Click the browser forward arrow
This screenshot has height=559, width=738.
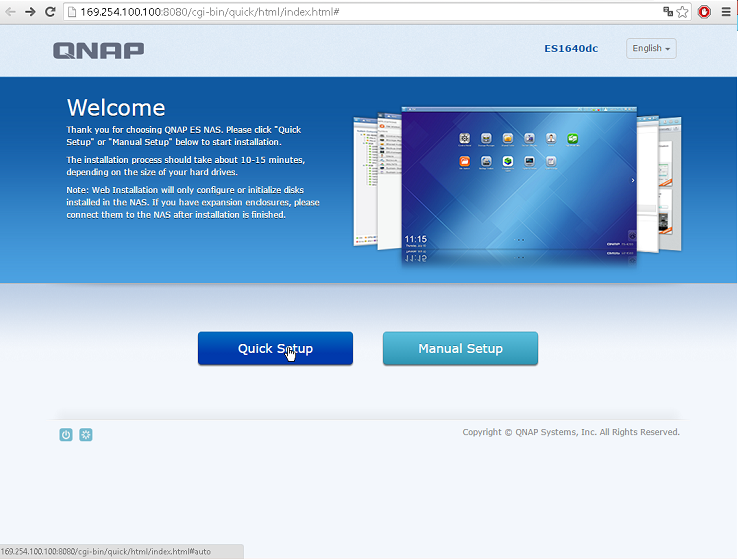click(30, 12)
